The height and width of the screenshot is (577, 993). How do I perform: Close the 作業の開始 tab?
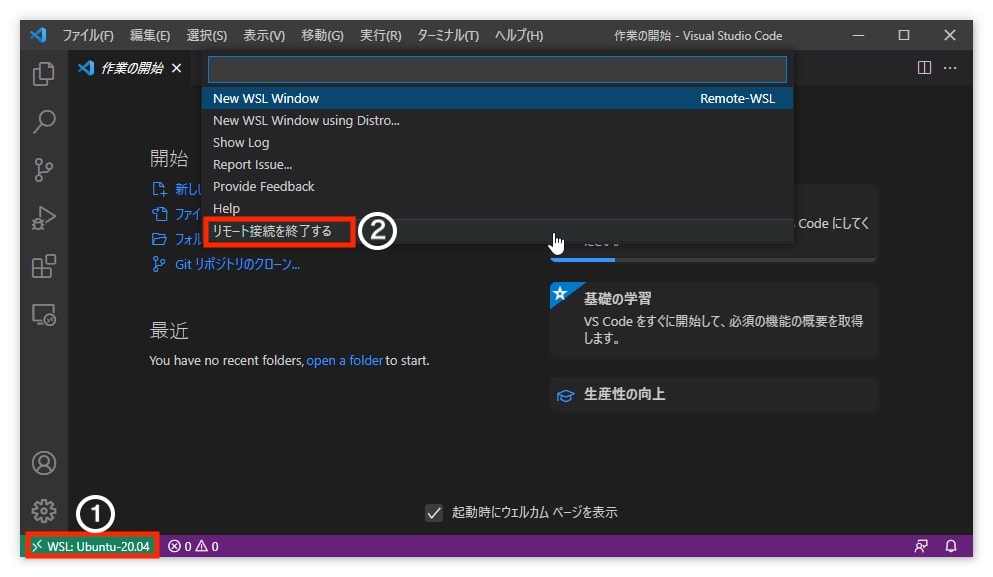(177, 68)
